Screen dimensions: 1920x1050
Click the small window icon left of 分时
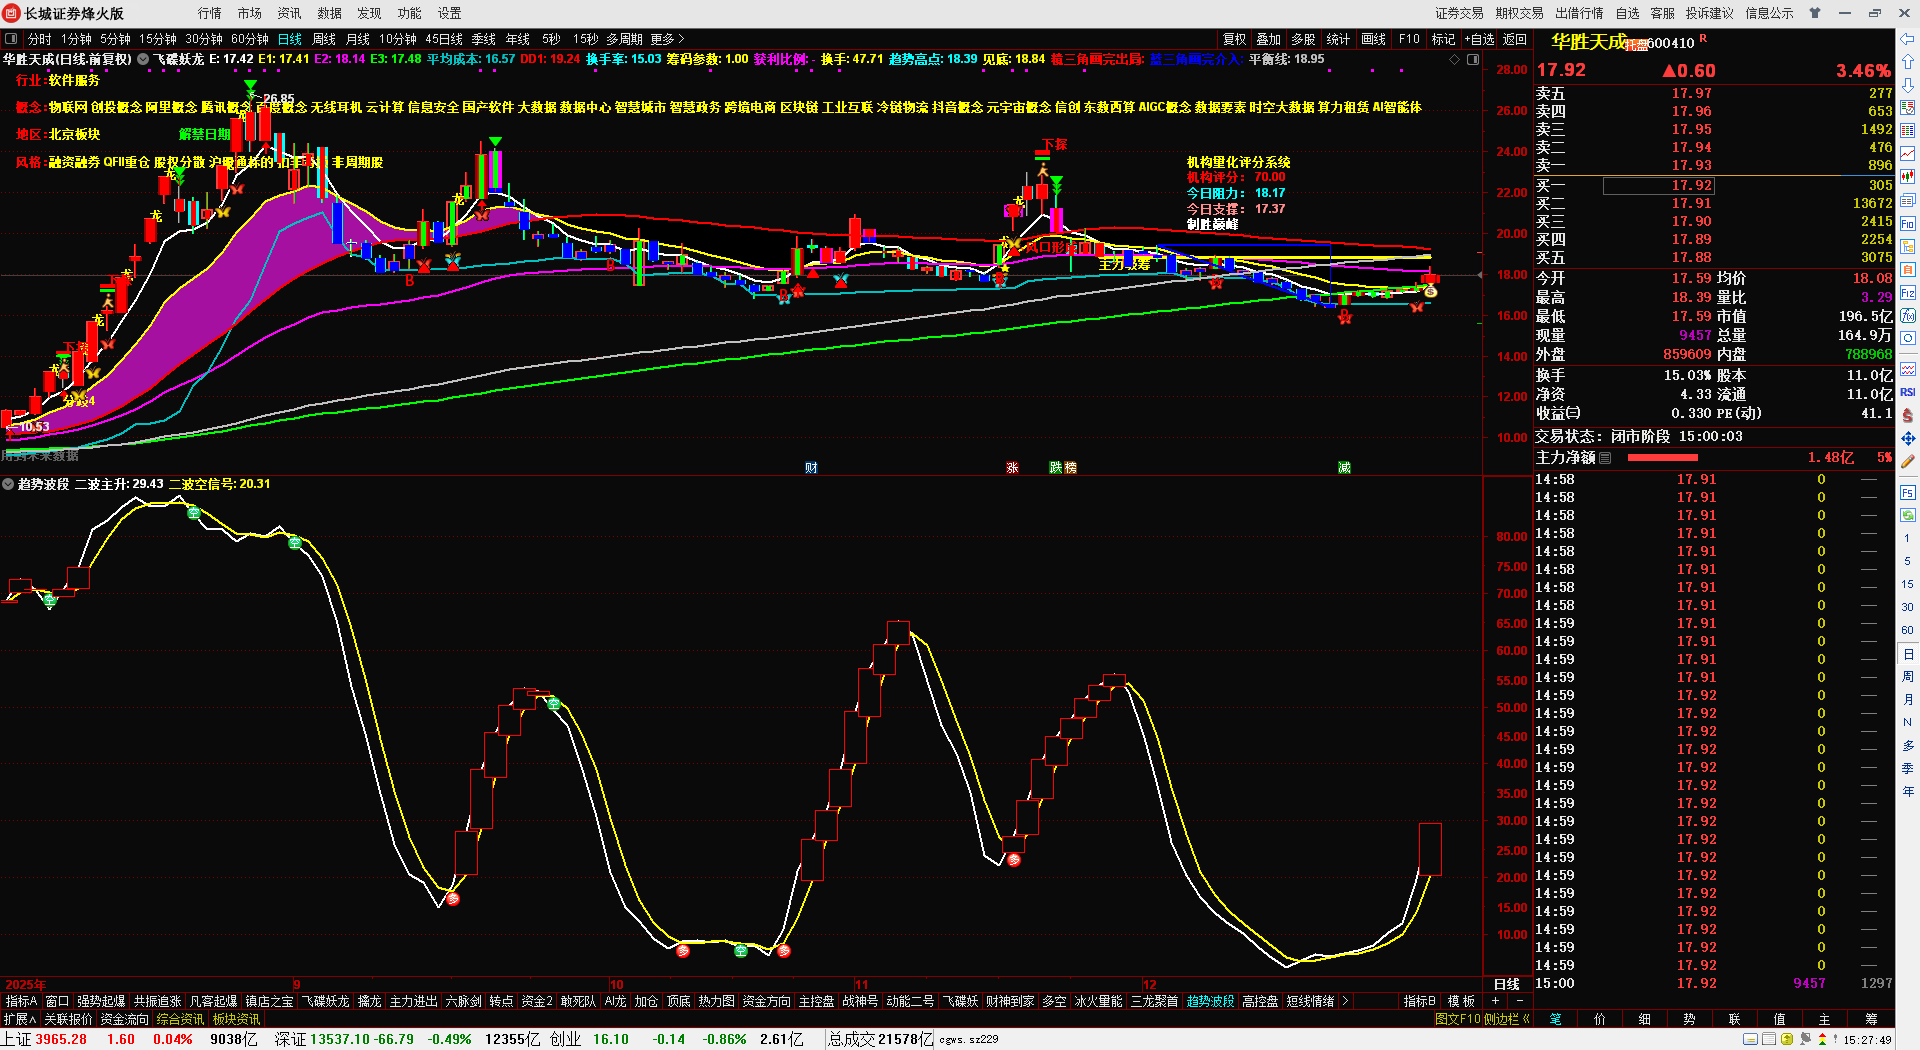(x=11, y=39)
